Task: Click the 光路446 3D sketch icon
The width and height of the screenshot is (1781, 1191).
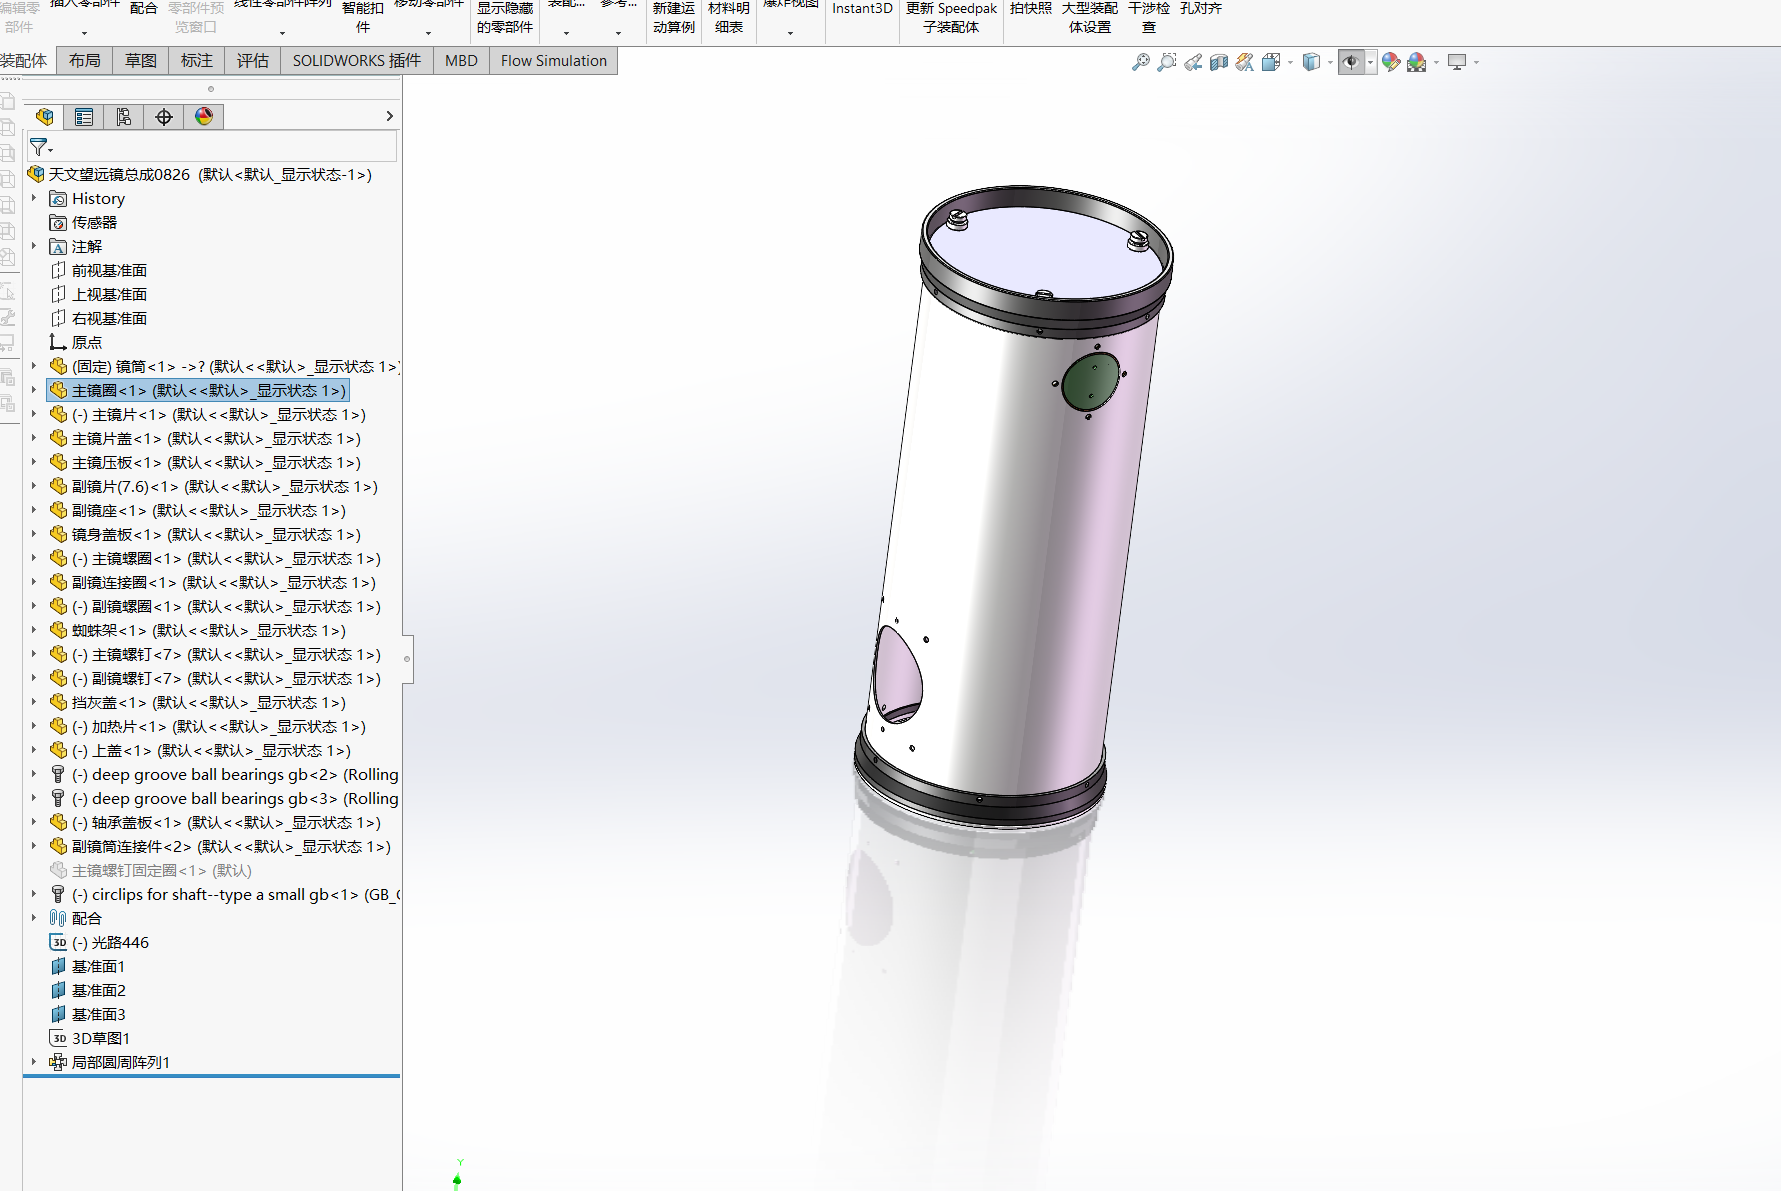Action: [x=58, y=943]
